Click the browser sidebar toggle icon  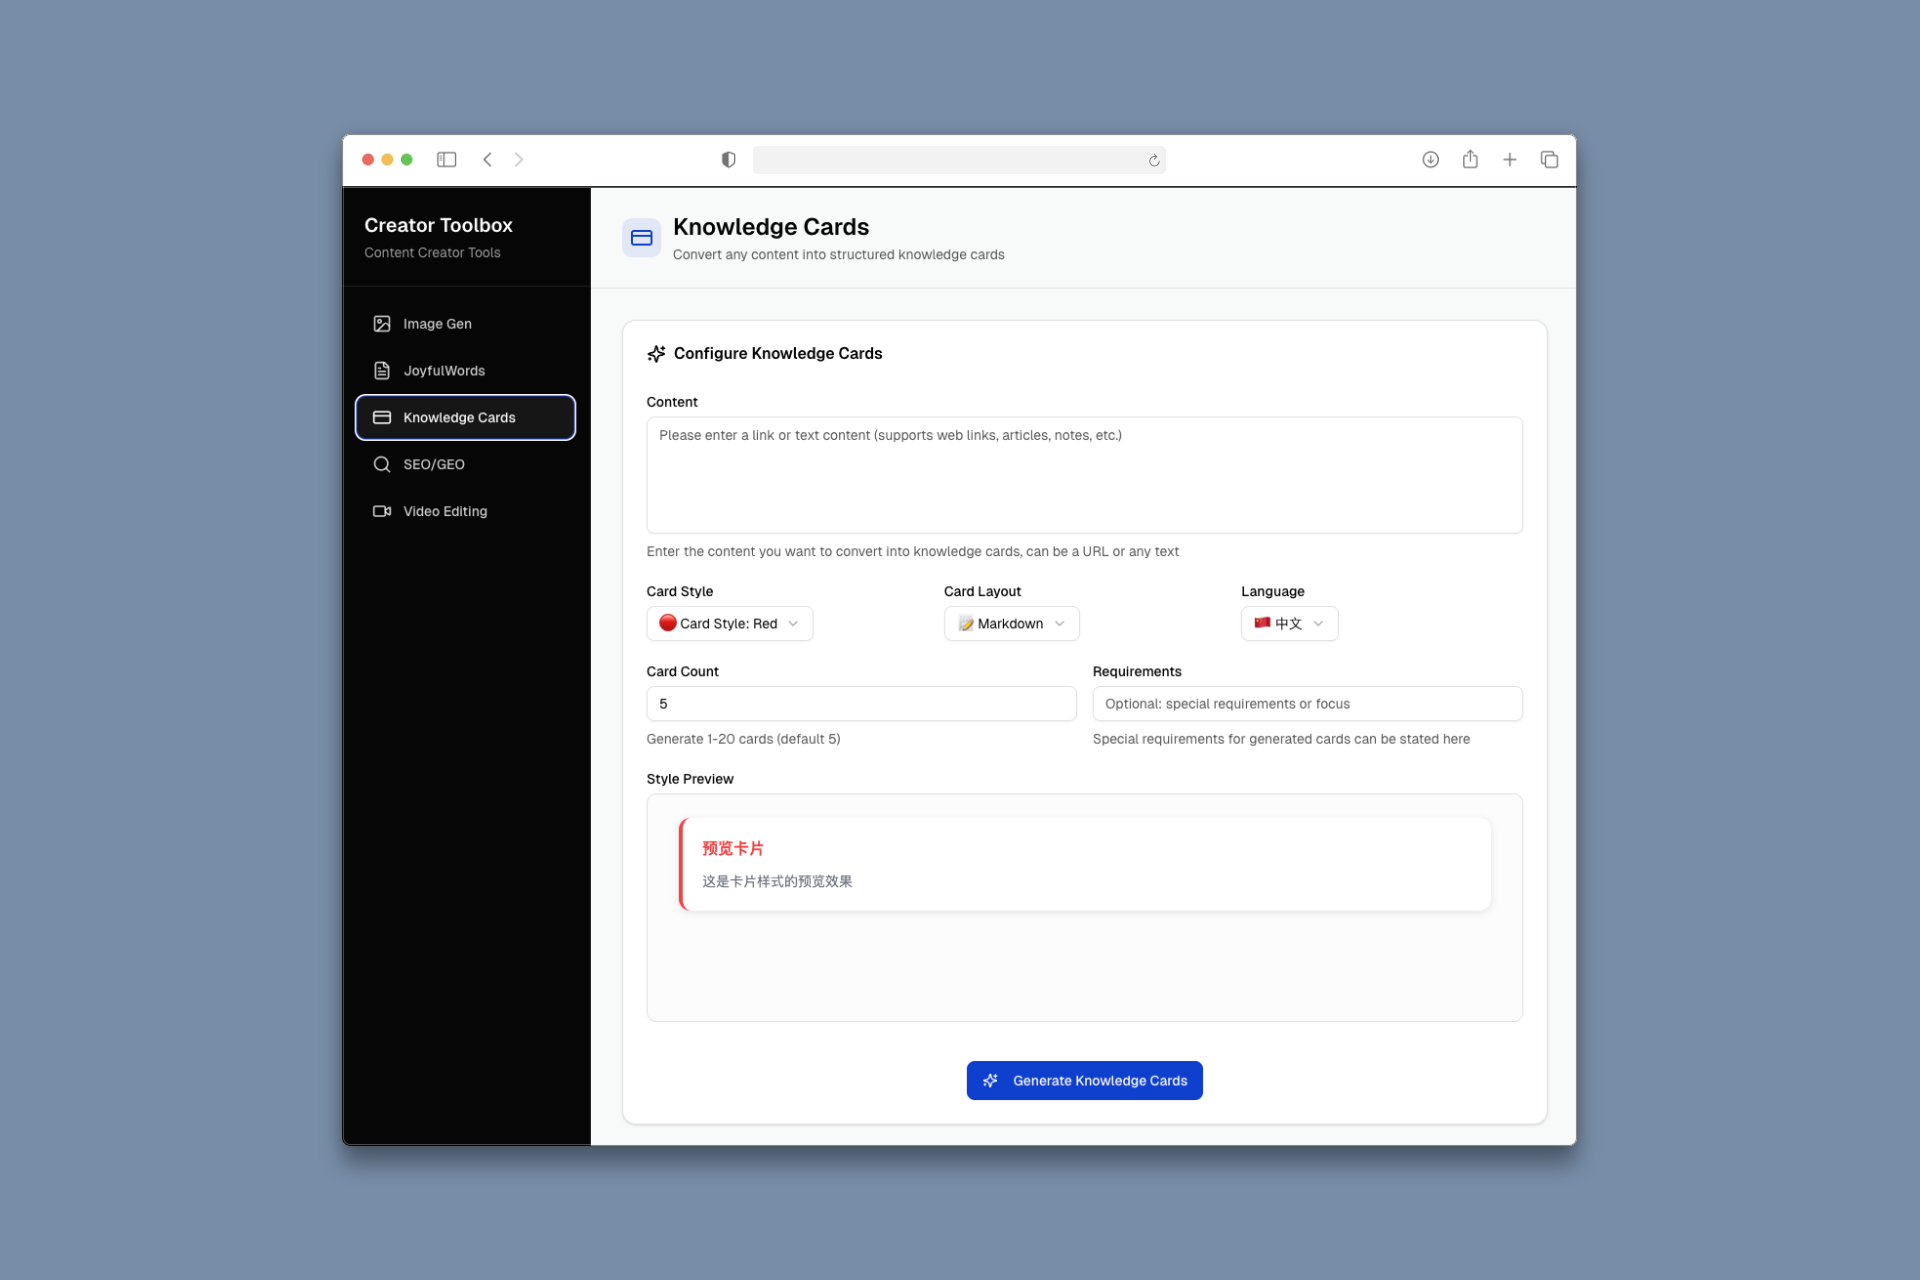click(x=447, y=159)
